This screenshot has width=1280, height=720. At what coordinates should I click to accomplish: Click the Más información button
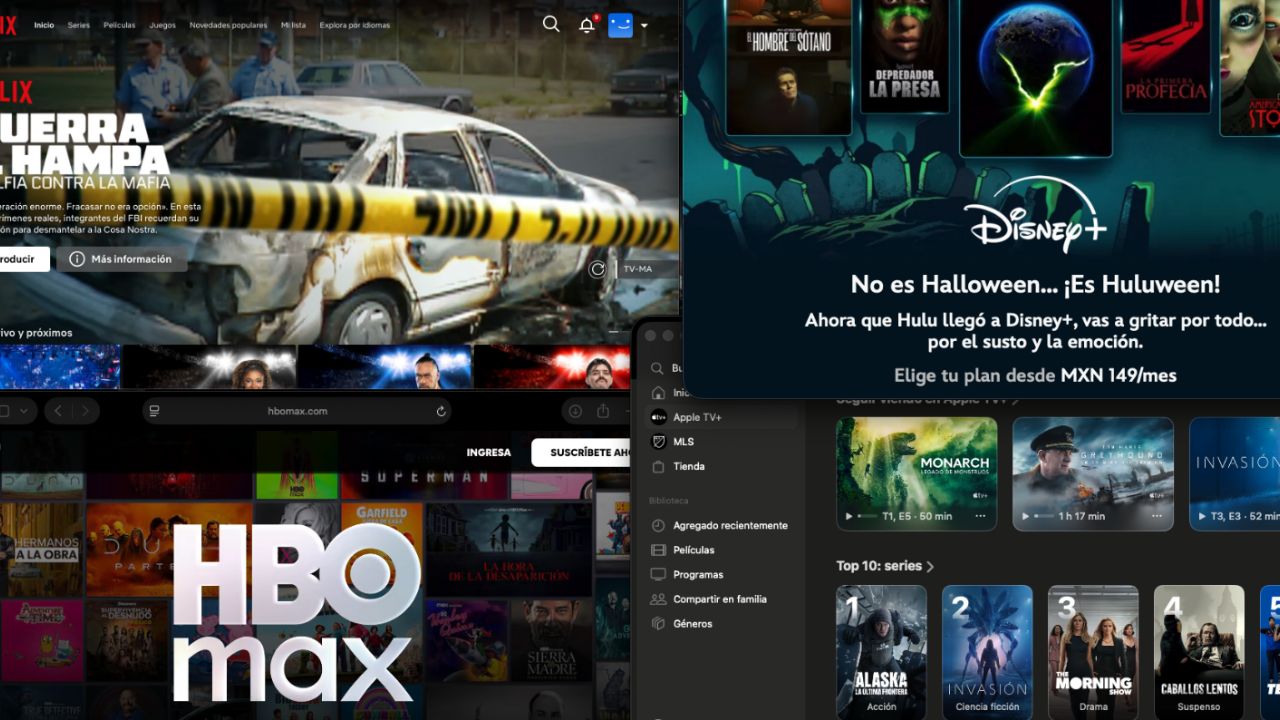point(121,259)
